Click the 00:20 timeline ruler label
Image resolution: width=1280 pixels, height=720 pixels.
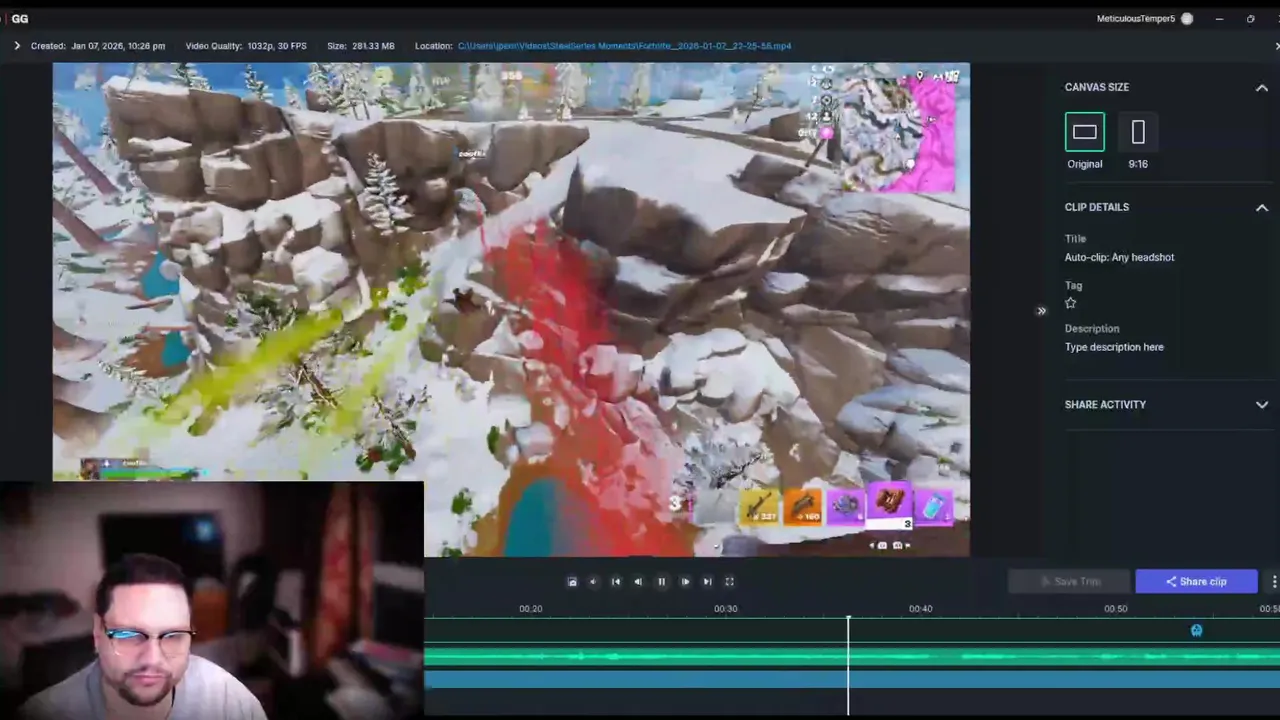(530, 609)
